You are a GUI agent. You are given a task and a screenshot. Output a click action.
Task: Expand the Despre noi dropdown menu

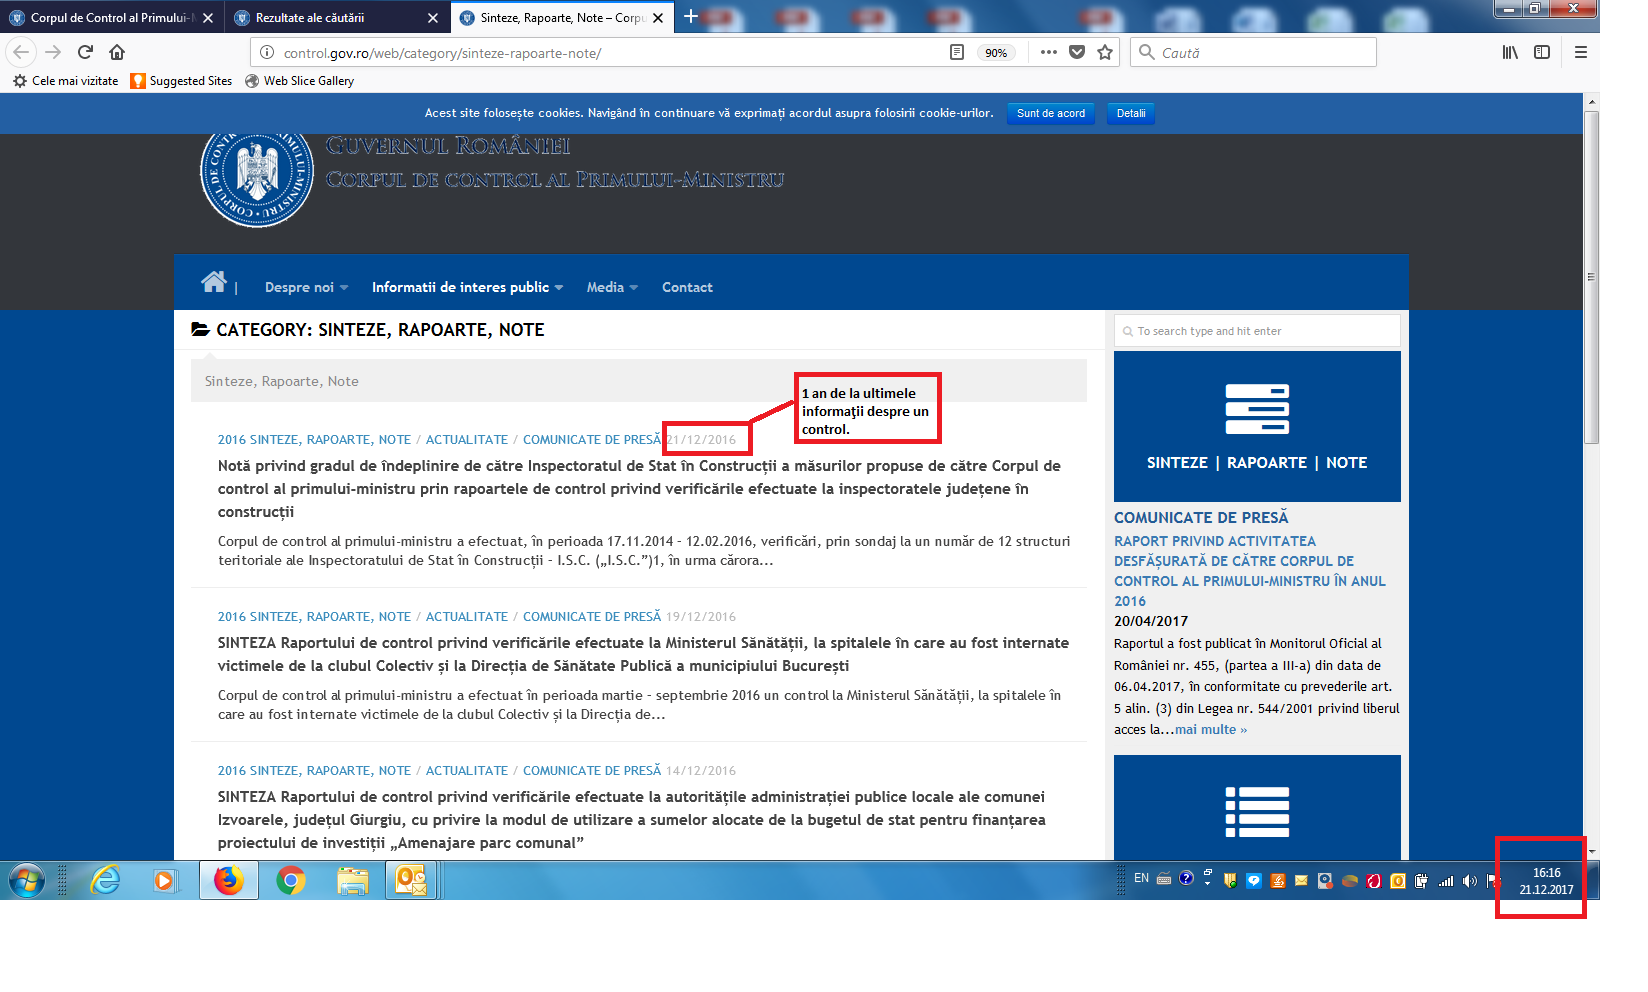pos(306,288)
